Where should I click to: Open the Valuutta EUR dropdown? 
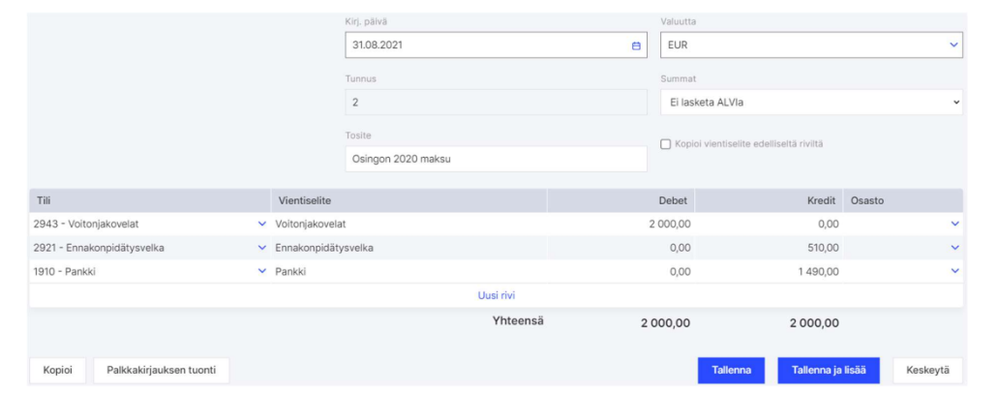point(812,45)
